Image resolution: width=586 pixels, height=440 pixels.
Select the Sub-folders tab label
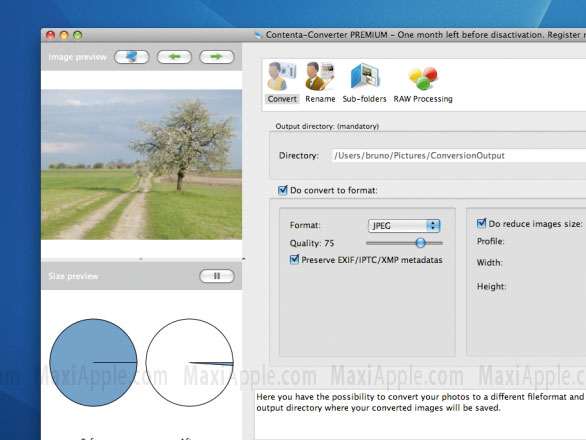click(364, 99)
